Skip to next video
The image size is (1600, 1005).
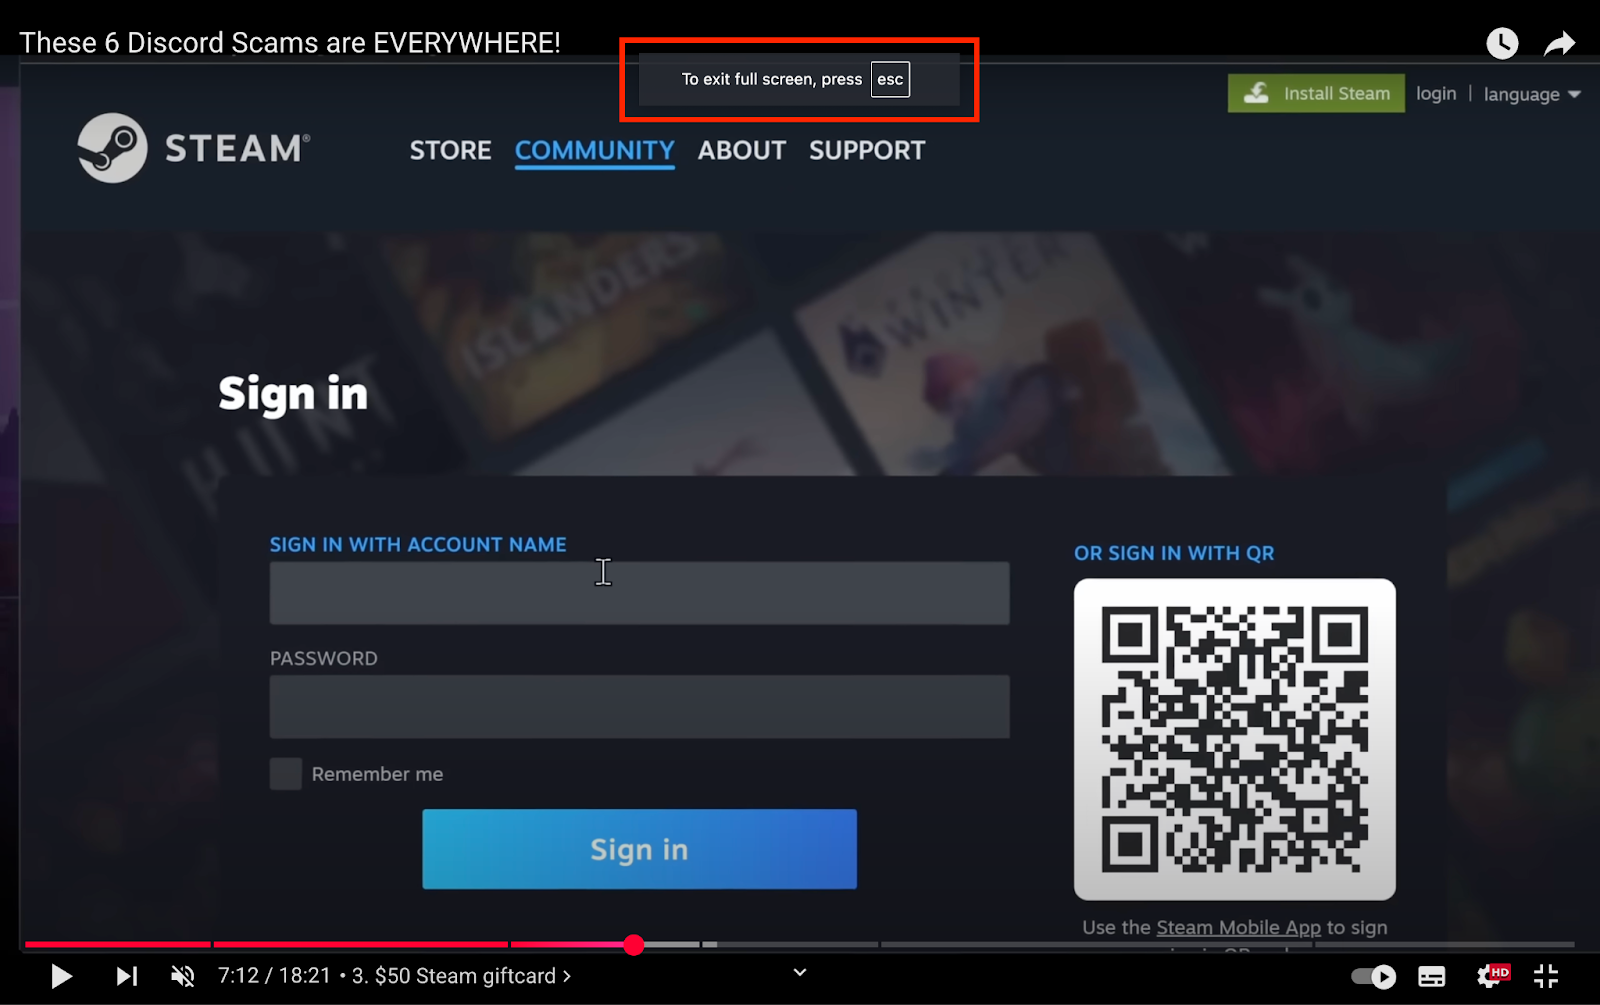click(x=126, y=976)
